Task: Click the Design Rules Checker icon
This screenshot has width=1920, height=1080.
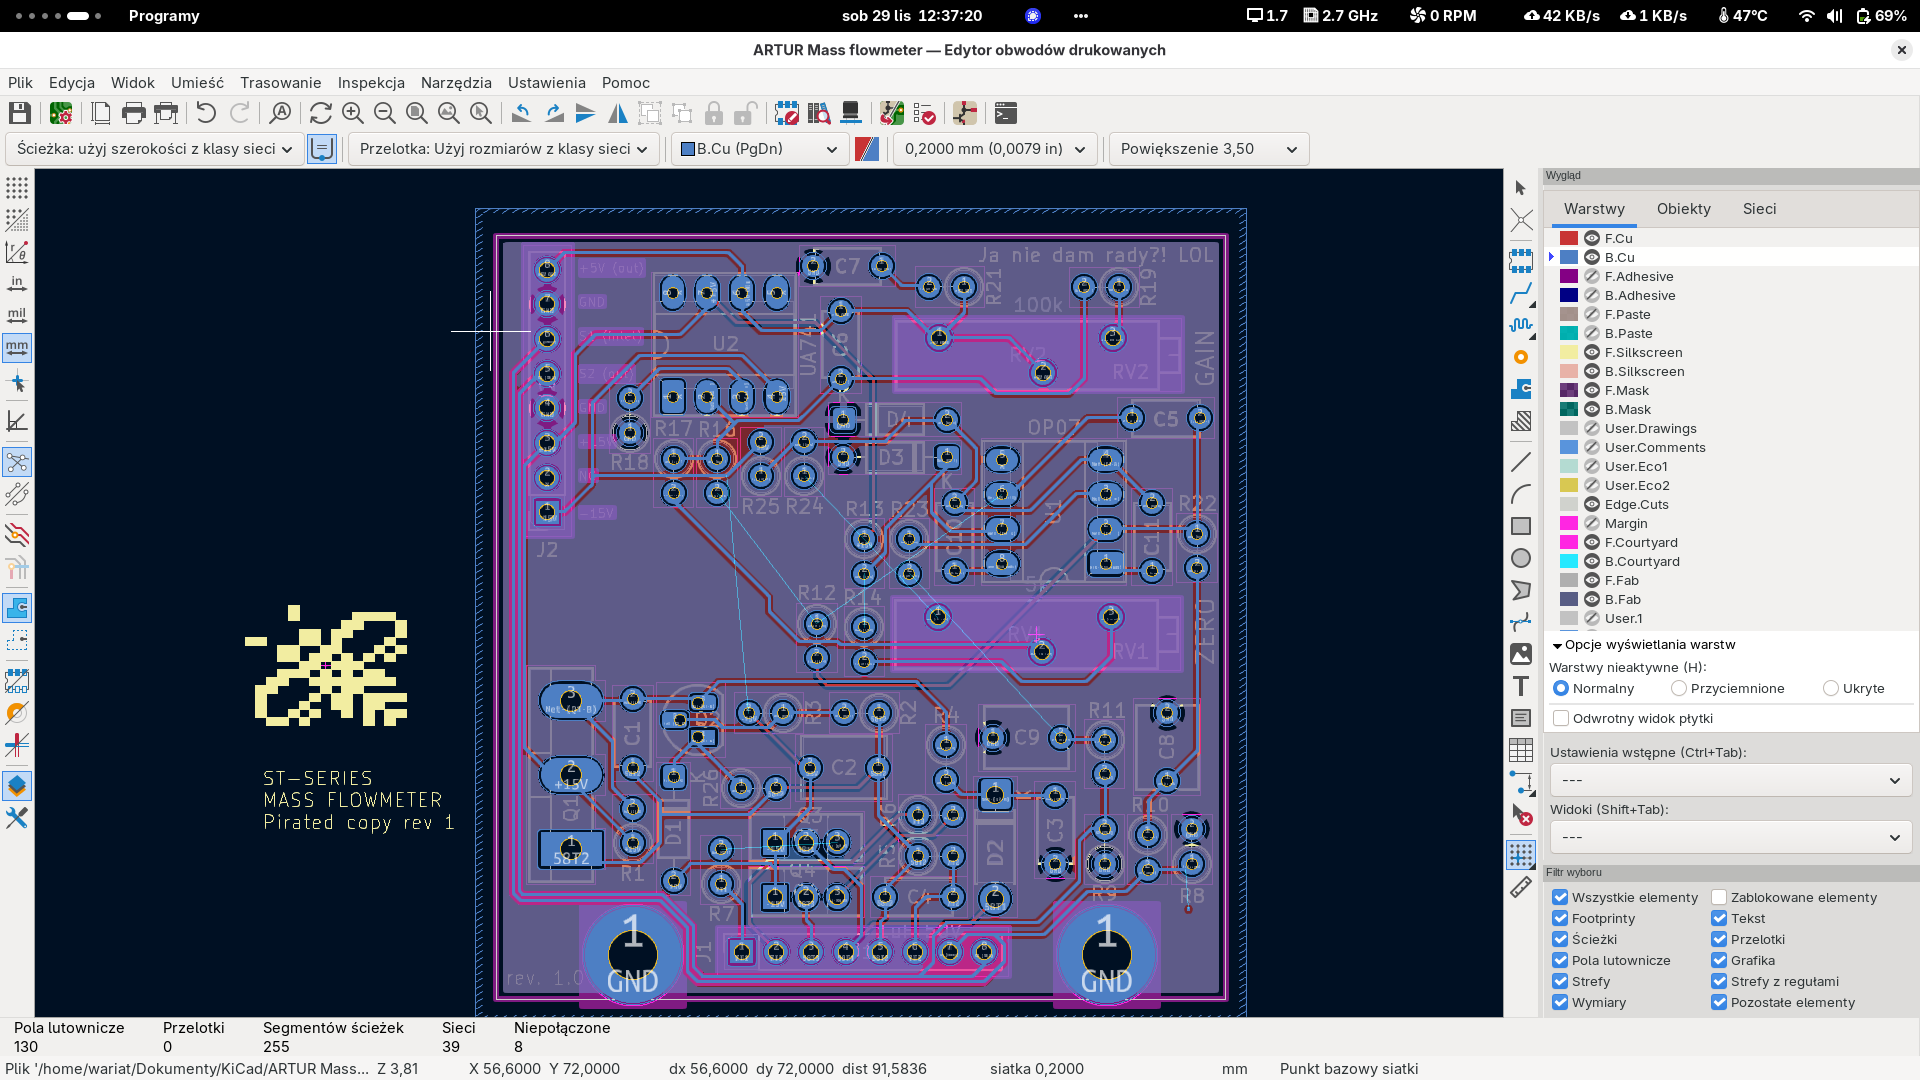Action: click(x=924, y=113)
